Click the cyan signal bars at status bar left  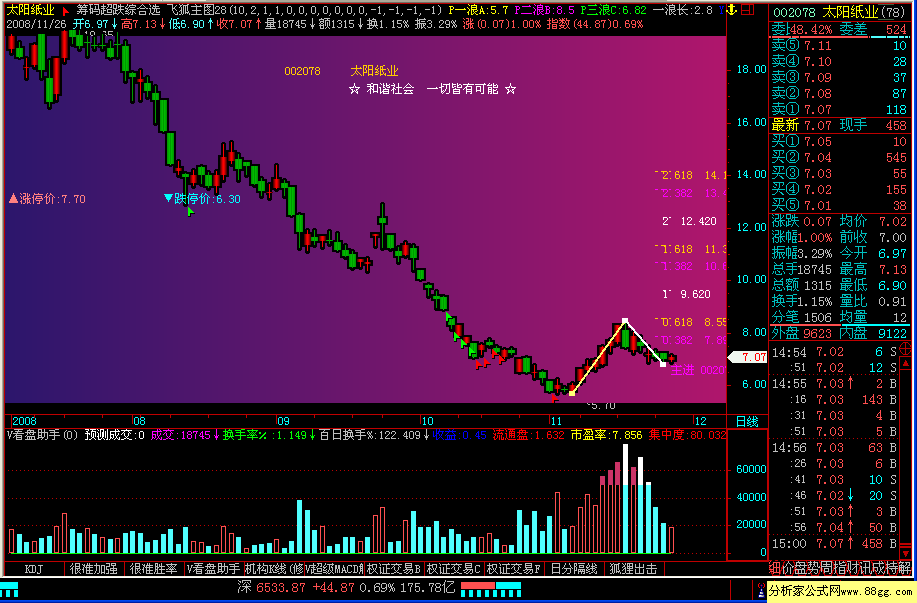click(9, 589)
